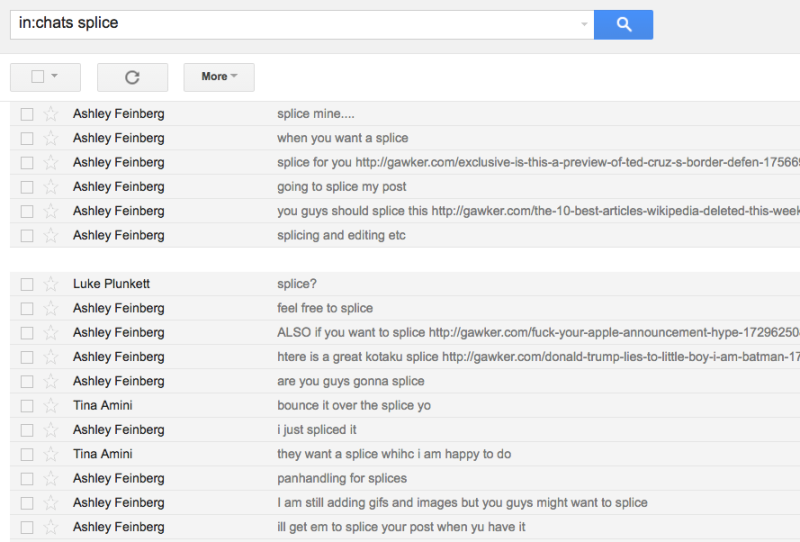Check 'I am still adding gifs and images' checkbox

pos(27,503)
